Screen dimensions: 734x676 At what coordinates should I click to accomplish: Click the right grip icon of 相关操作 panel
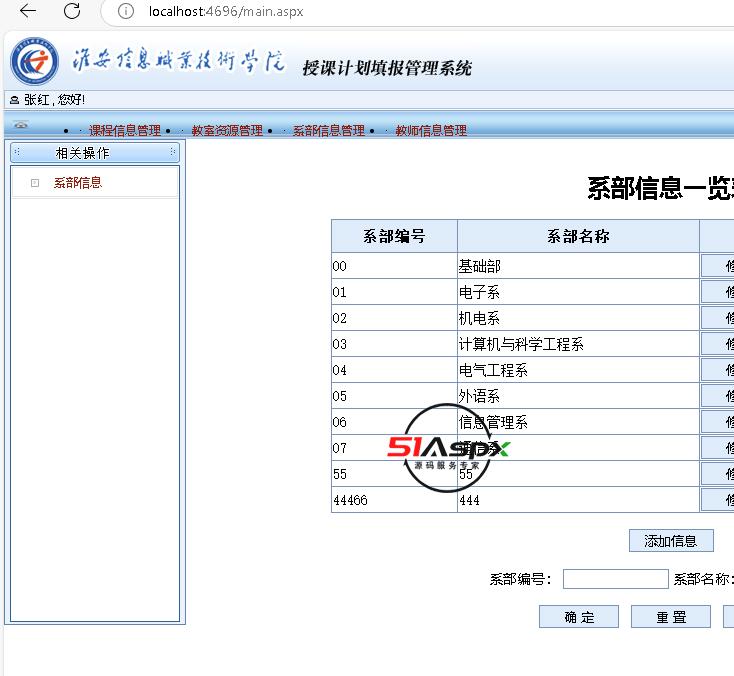point(173,152)
